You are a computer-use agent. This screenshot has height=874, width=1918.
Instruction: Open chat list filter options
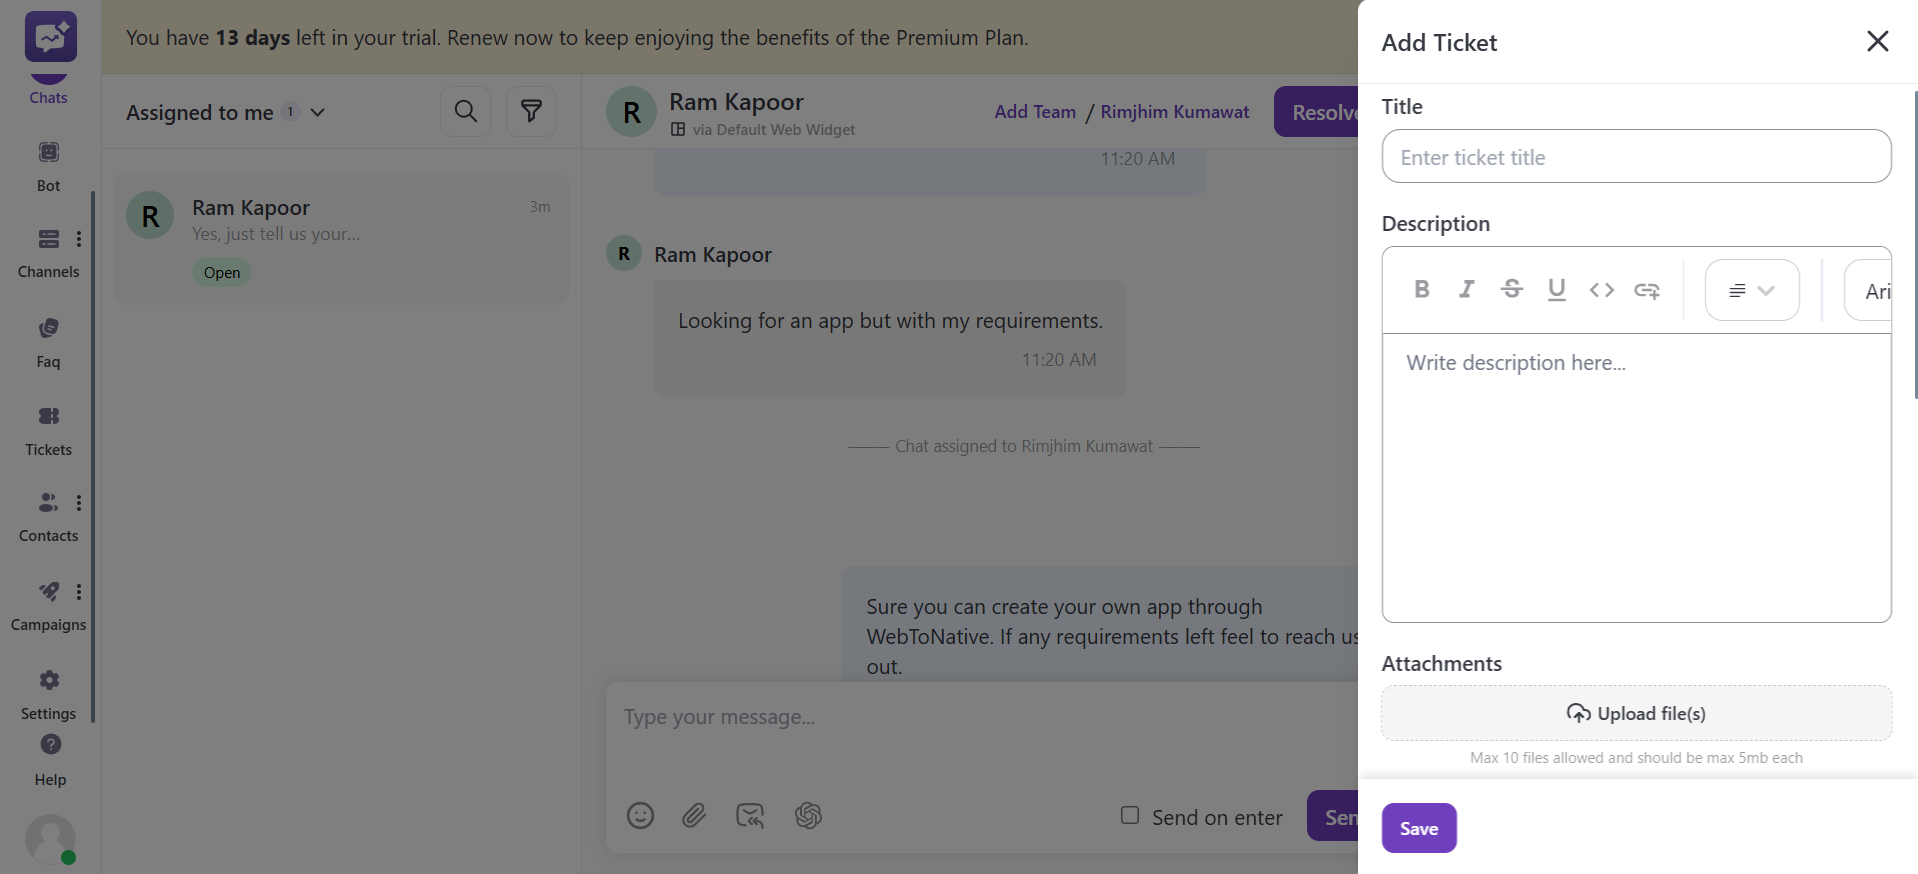(531, 111)
